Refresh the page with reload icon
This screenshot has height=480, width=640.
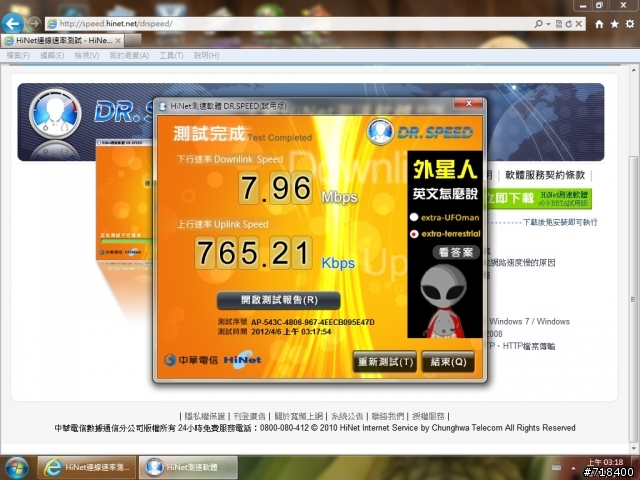pyautogui.click(x=569, y=24)
